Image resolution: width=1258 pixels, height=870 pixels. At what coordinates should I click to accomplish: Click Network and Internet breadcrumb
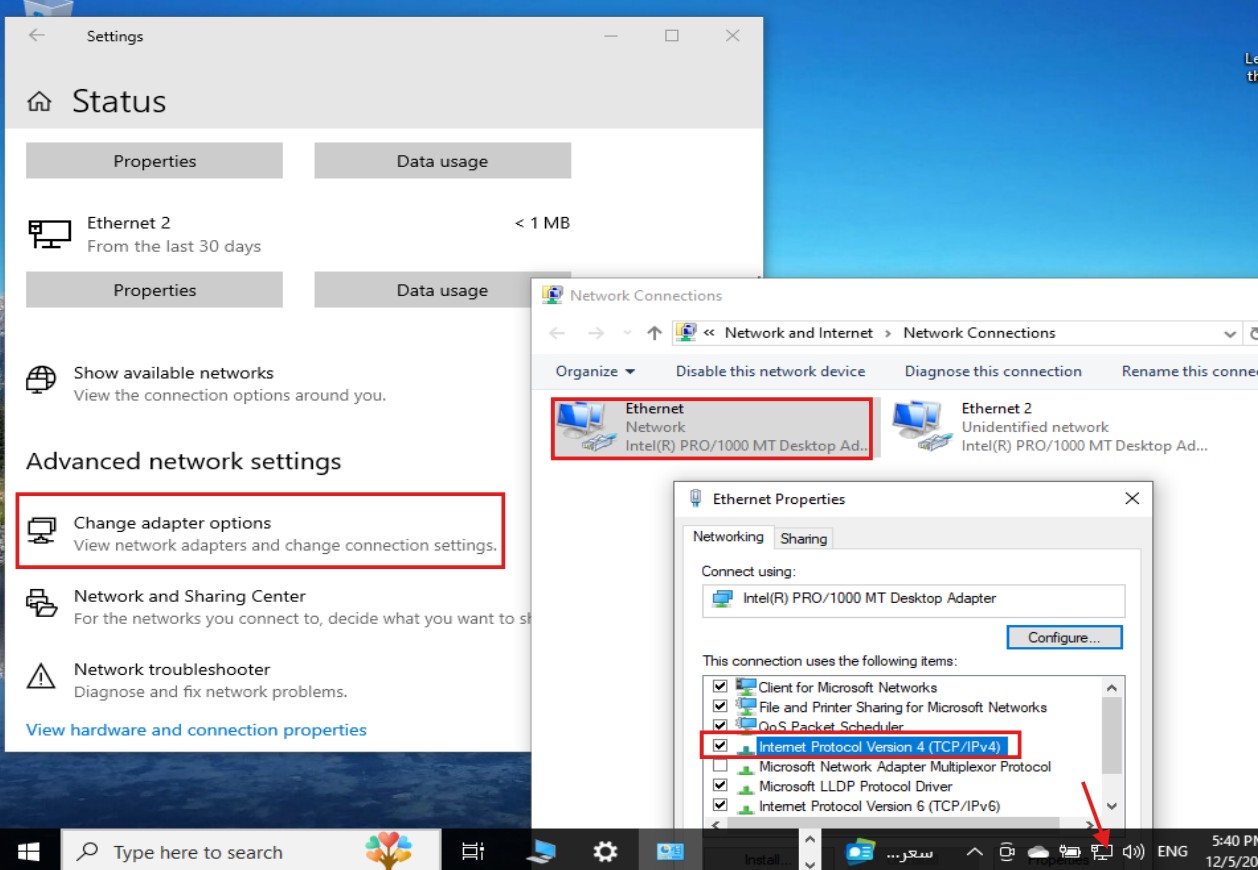[799, 333]
